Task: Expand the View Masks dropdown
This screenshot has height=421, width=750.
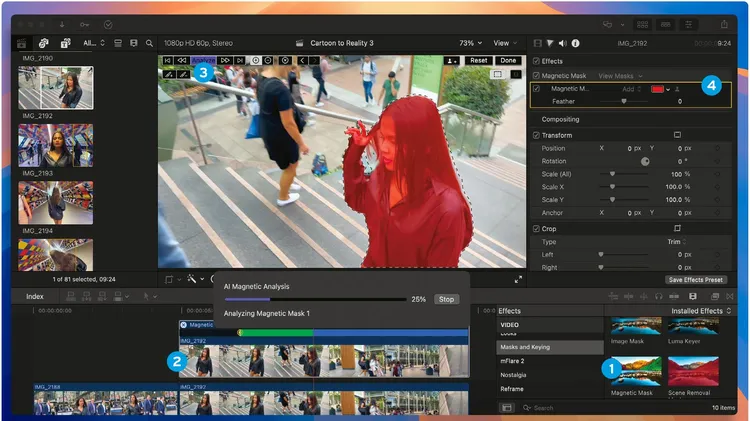Action: [x=622, y=75]
